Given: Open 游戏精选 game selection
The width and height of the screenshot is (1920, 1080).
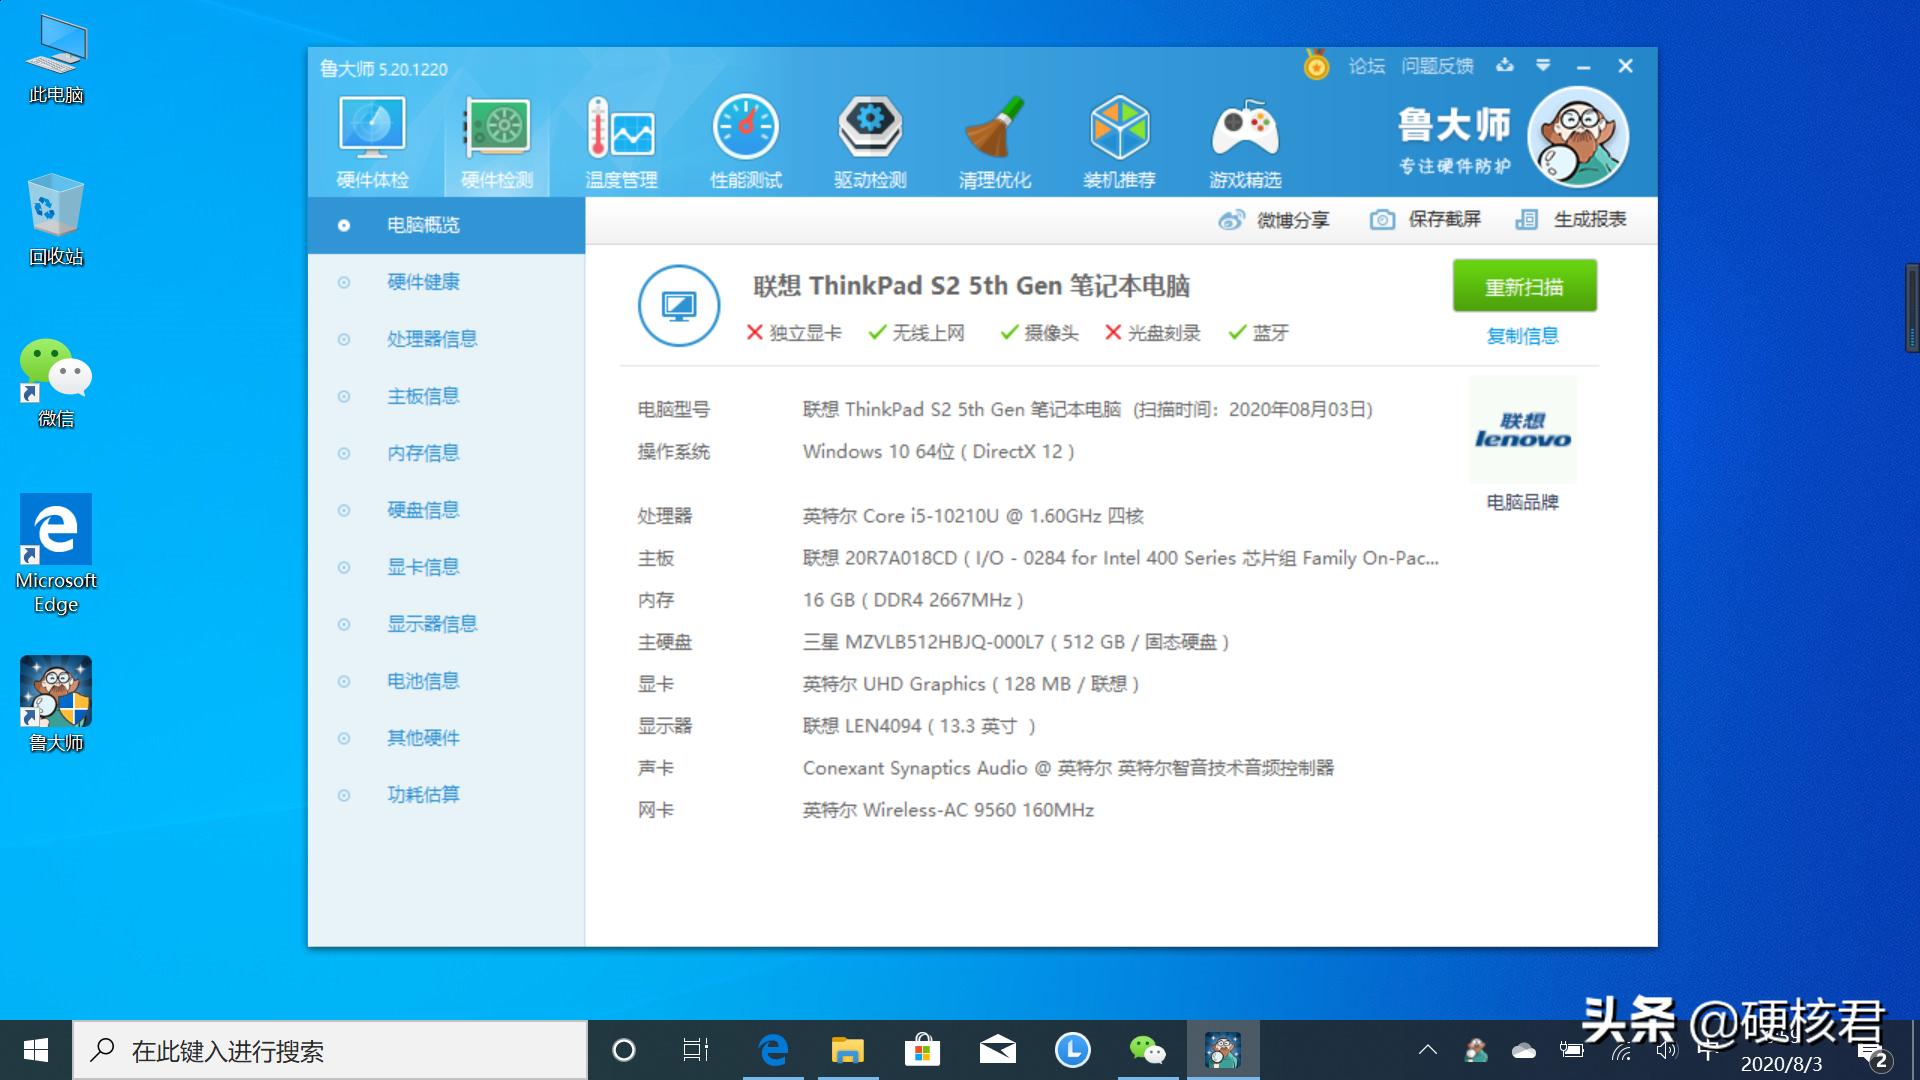Looking at the screenshot, I should [1244, 140].
